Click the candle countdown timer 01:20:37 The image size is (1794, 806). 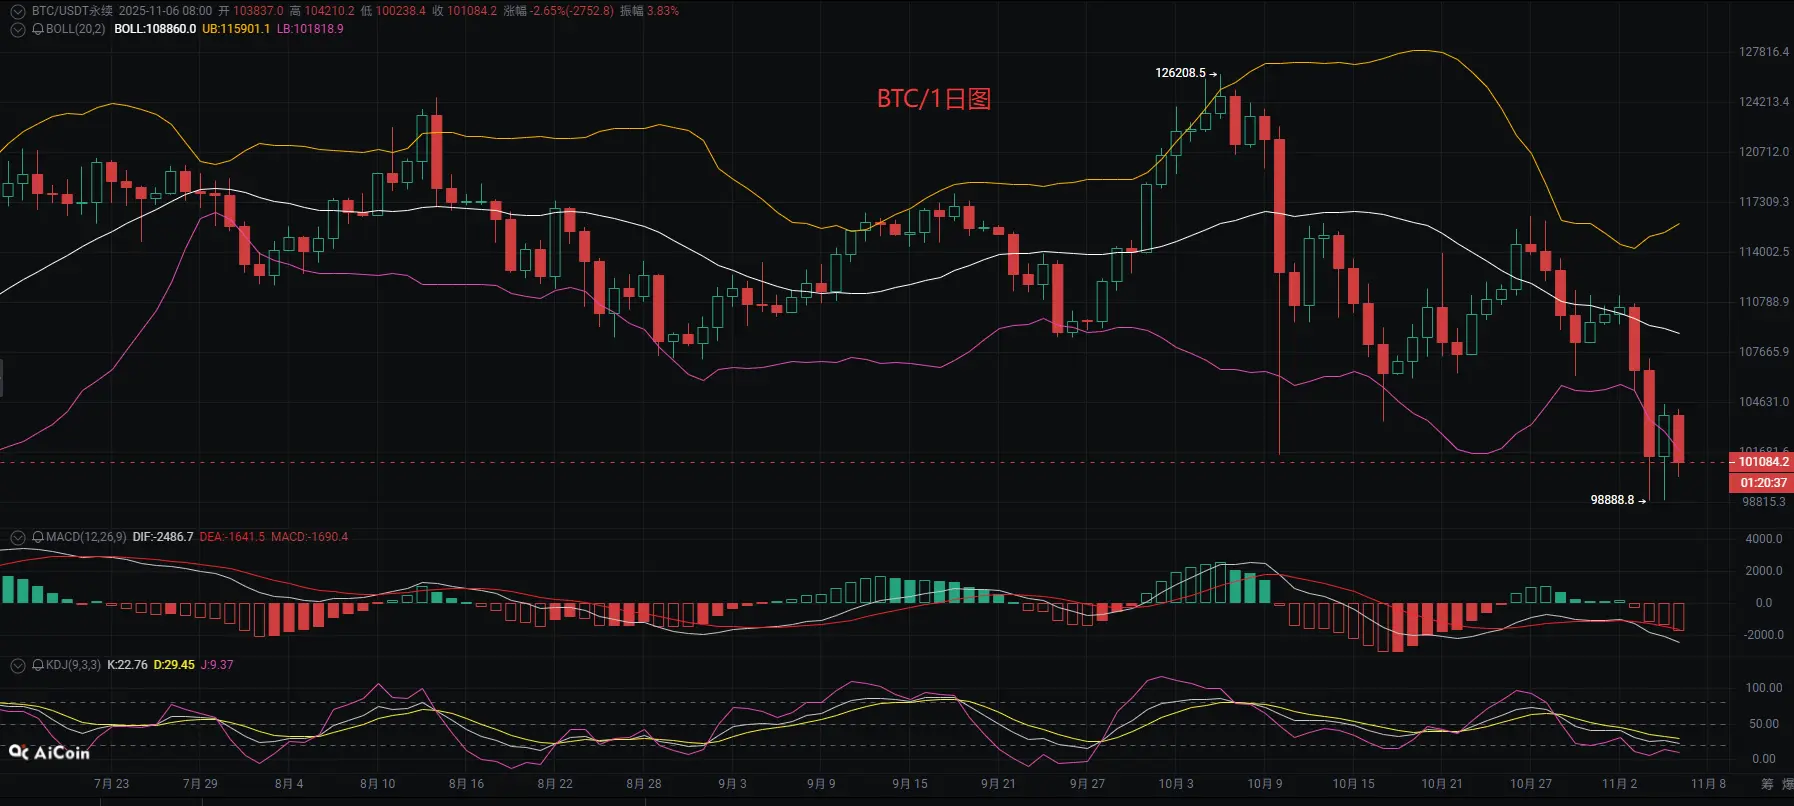[1762, 483]
